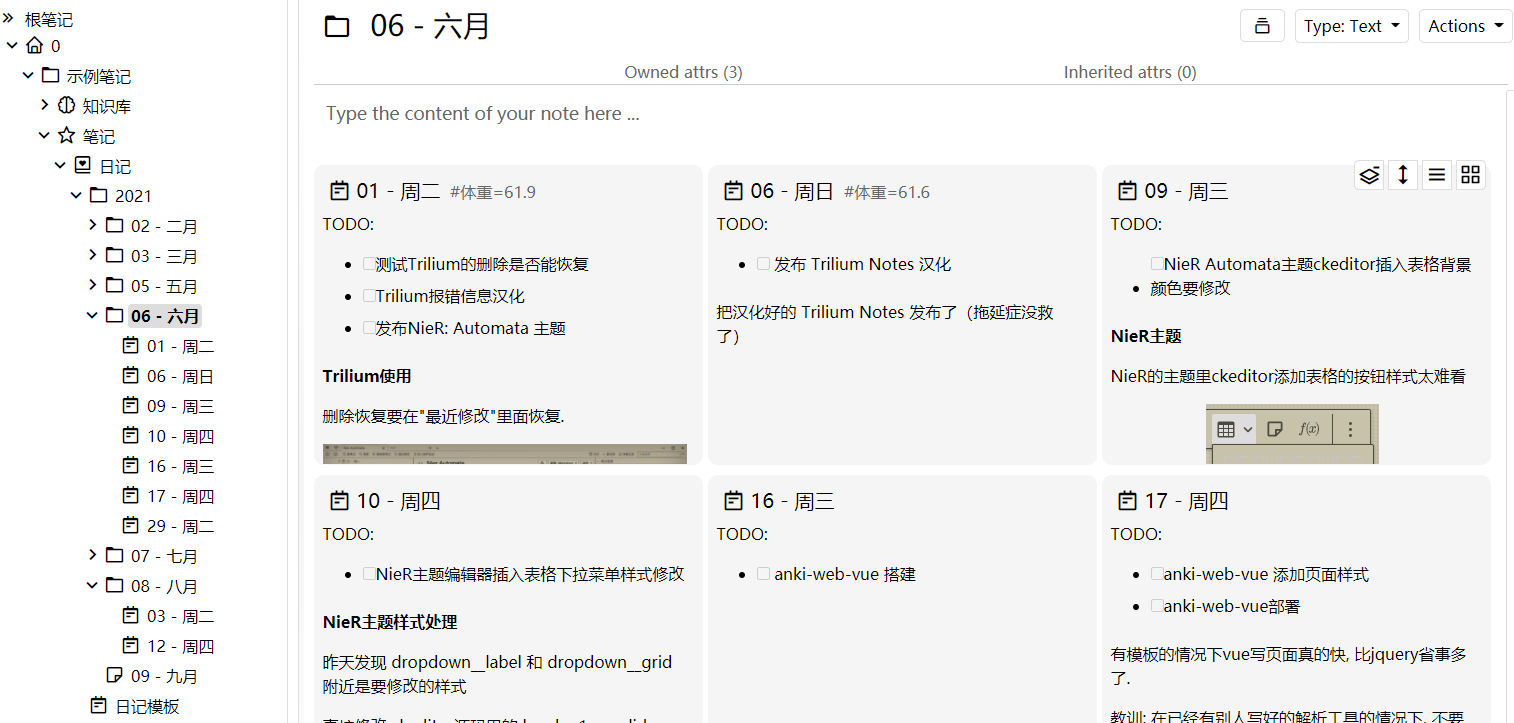
Task: Check the 测试Trilium的删除是否能恢复 checkbox
Action: click(369, 265)
